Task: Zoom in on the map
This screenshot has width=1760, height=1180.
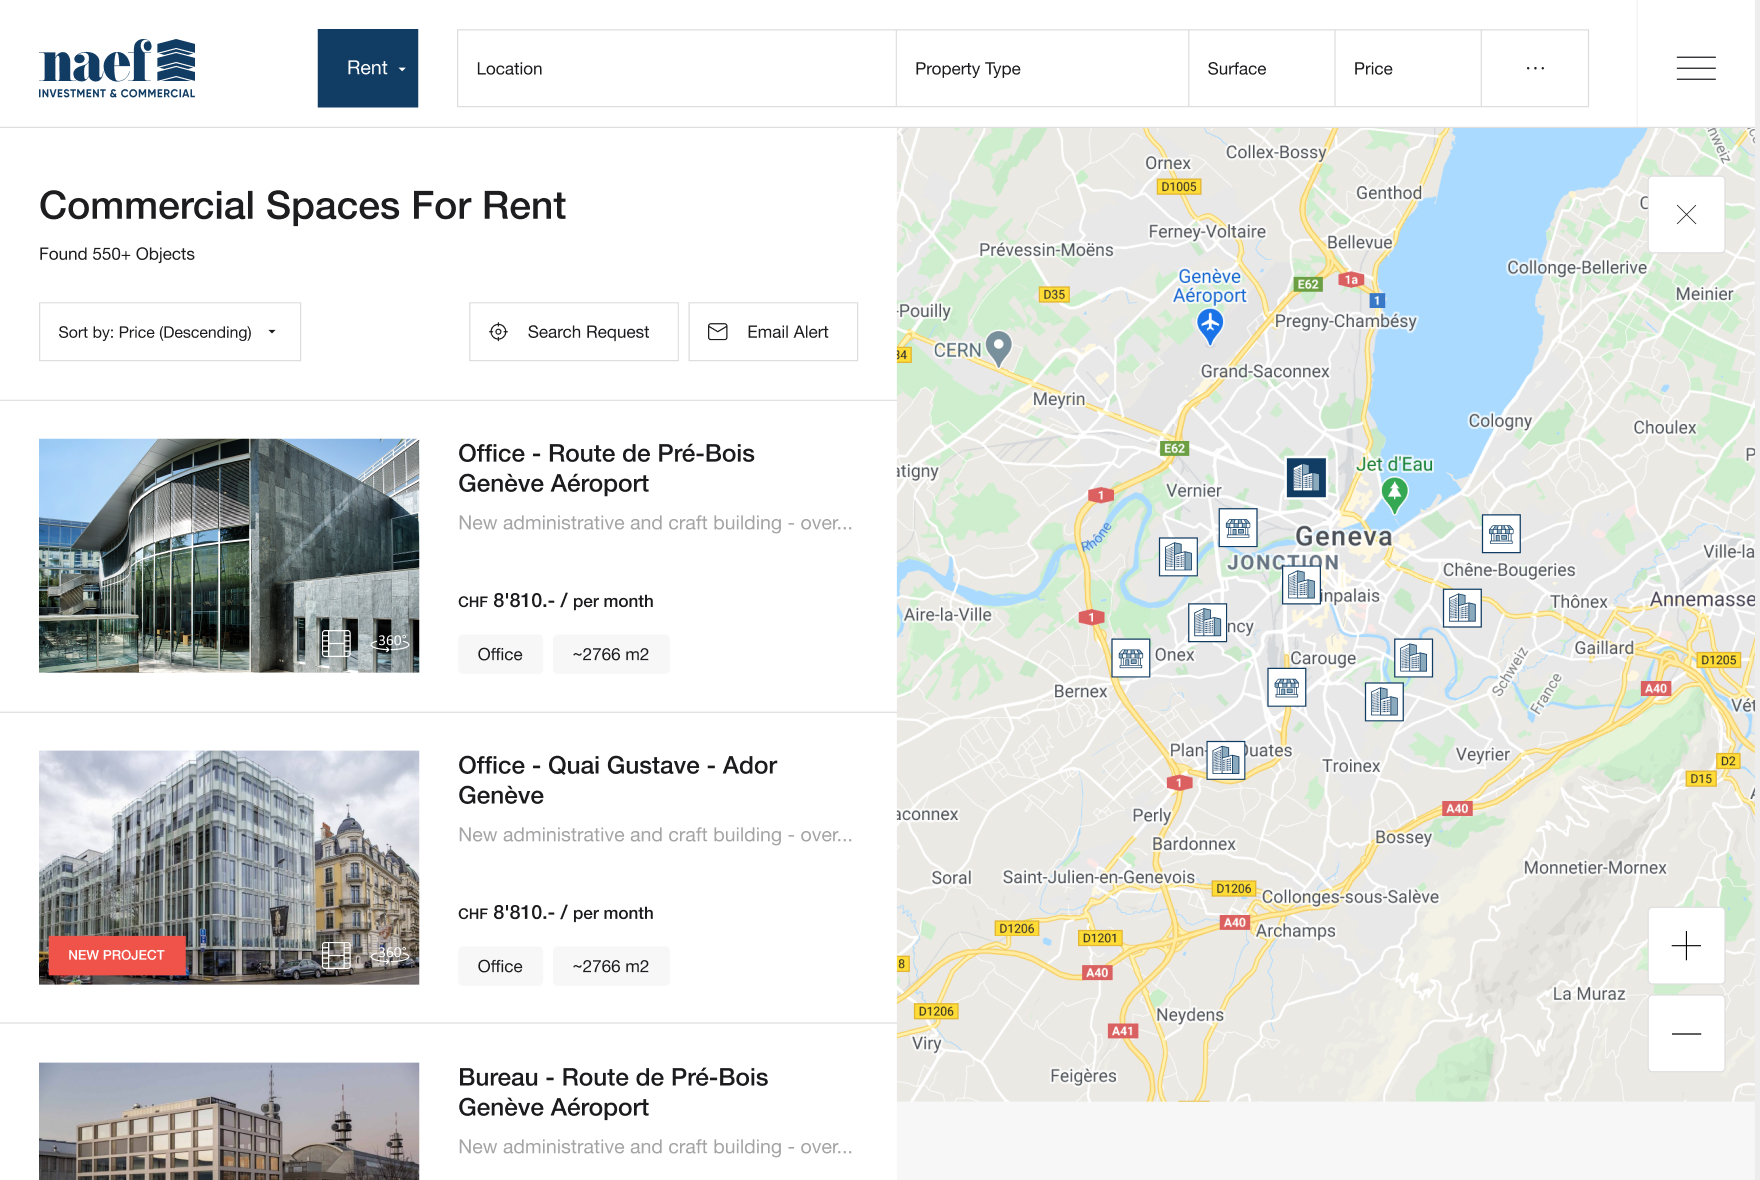Action: tap(1686, 945)
